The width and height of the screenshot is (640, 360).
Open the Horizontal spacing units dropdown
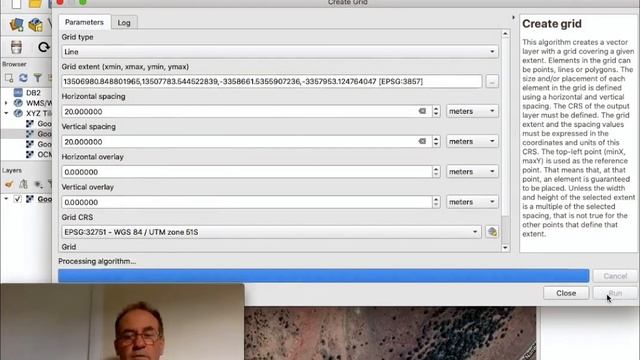[472, 111]
